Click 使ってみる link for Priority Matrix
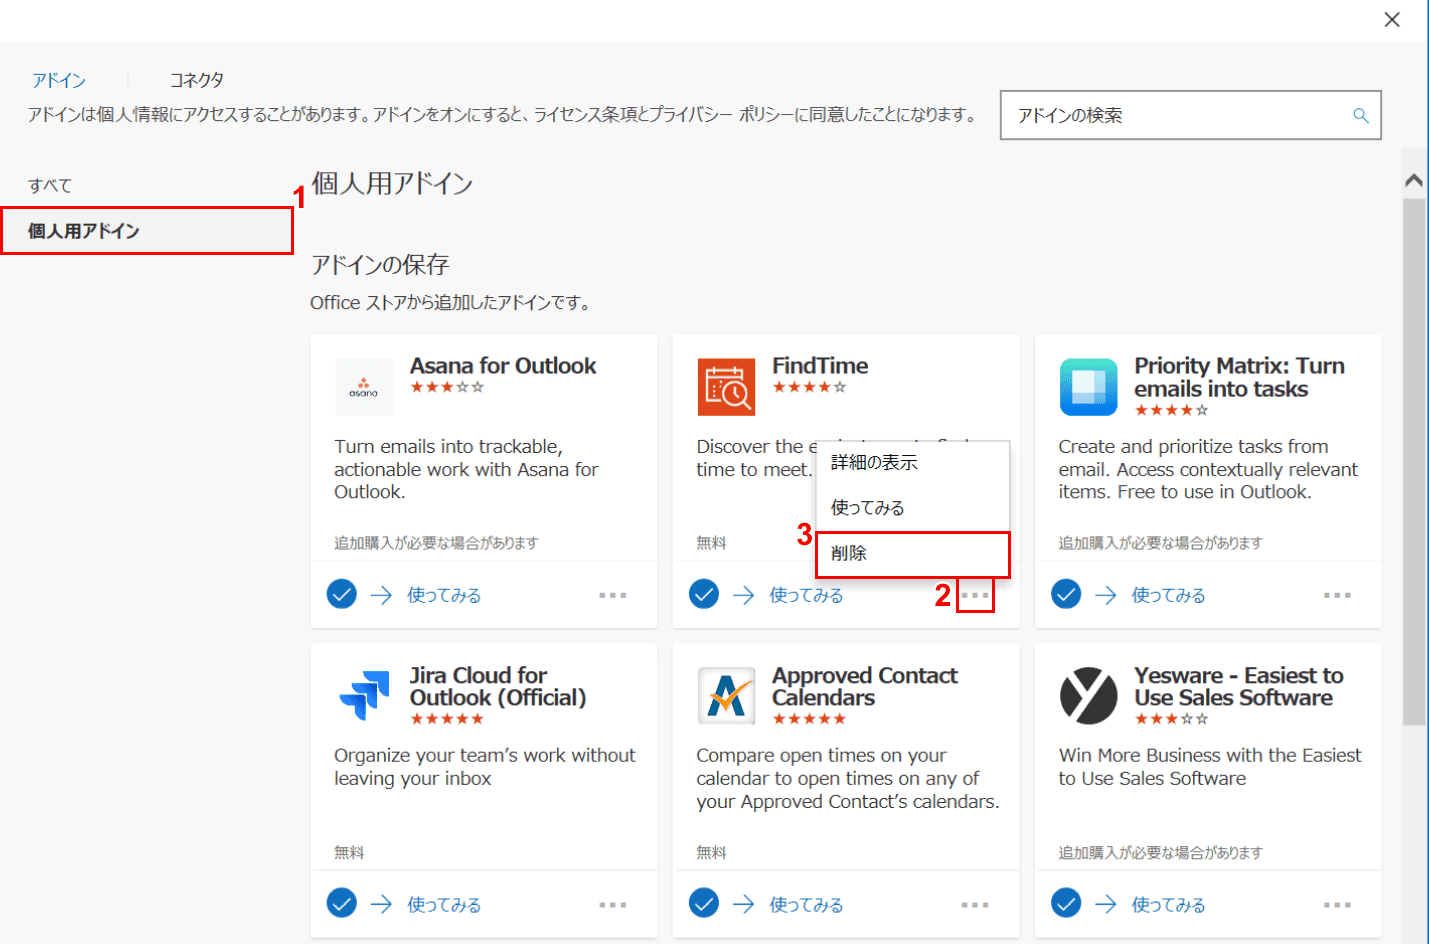 coord(1168,595)
